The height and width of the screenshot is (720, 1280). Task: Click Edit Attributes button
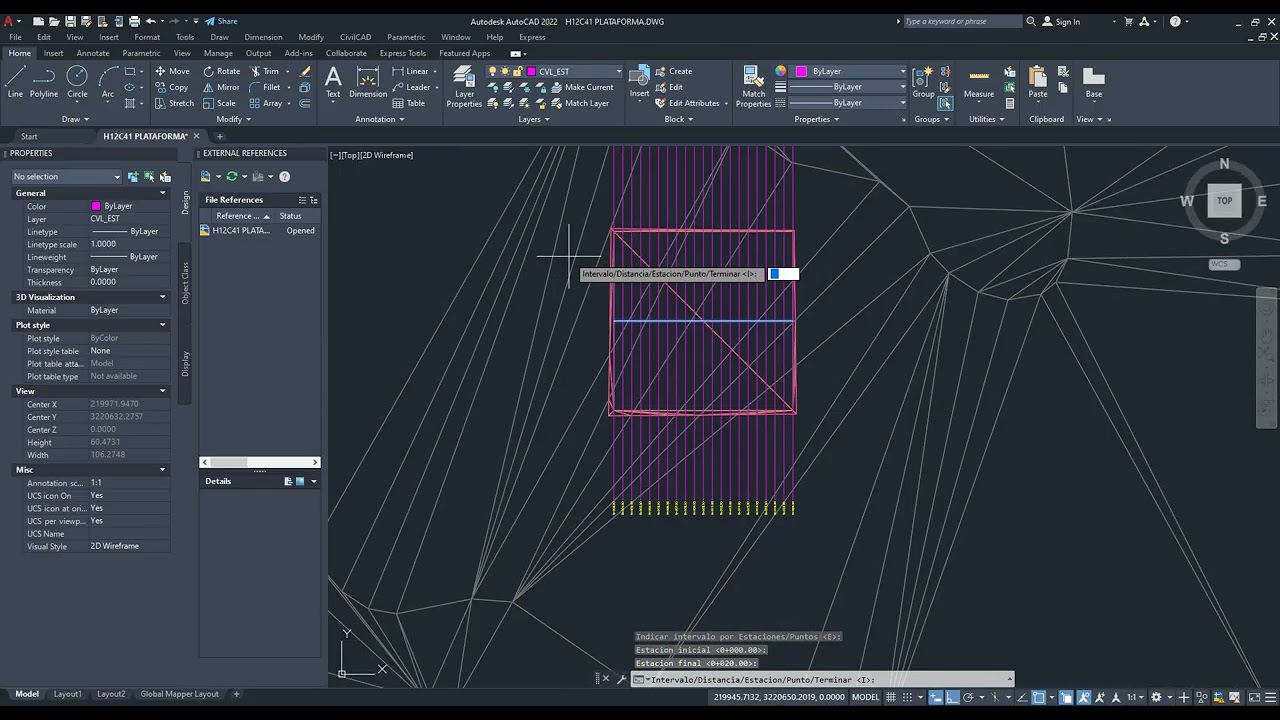(x=687, y=103)
